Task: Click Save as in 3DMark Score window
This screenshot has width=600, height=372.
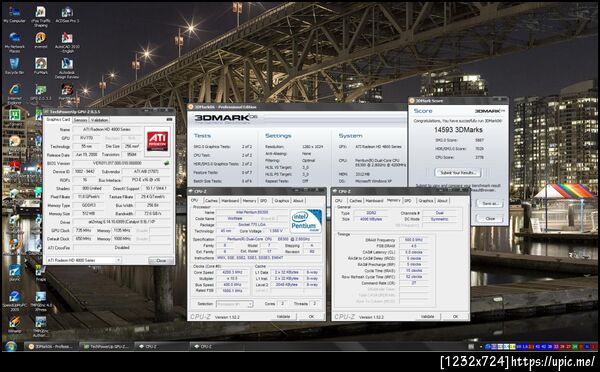Action: 490,204
